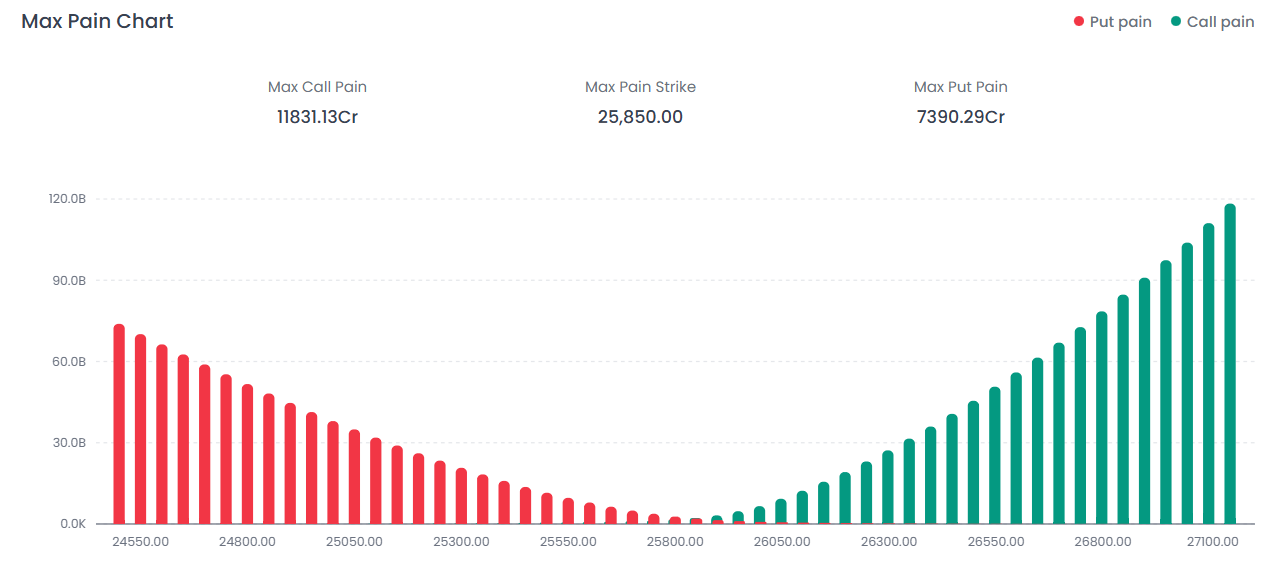Pick the red bar at 25300.00 strike
This screenshot has width=1276, height=579.
pyautogui.click(x=461, y=496)
